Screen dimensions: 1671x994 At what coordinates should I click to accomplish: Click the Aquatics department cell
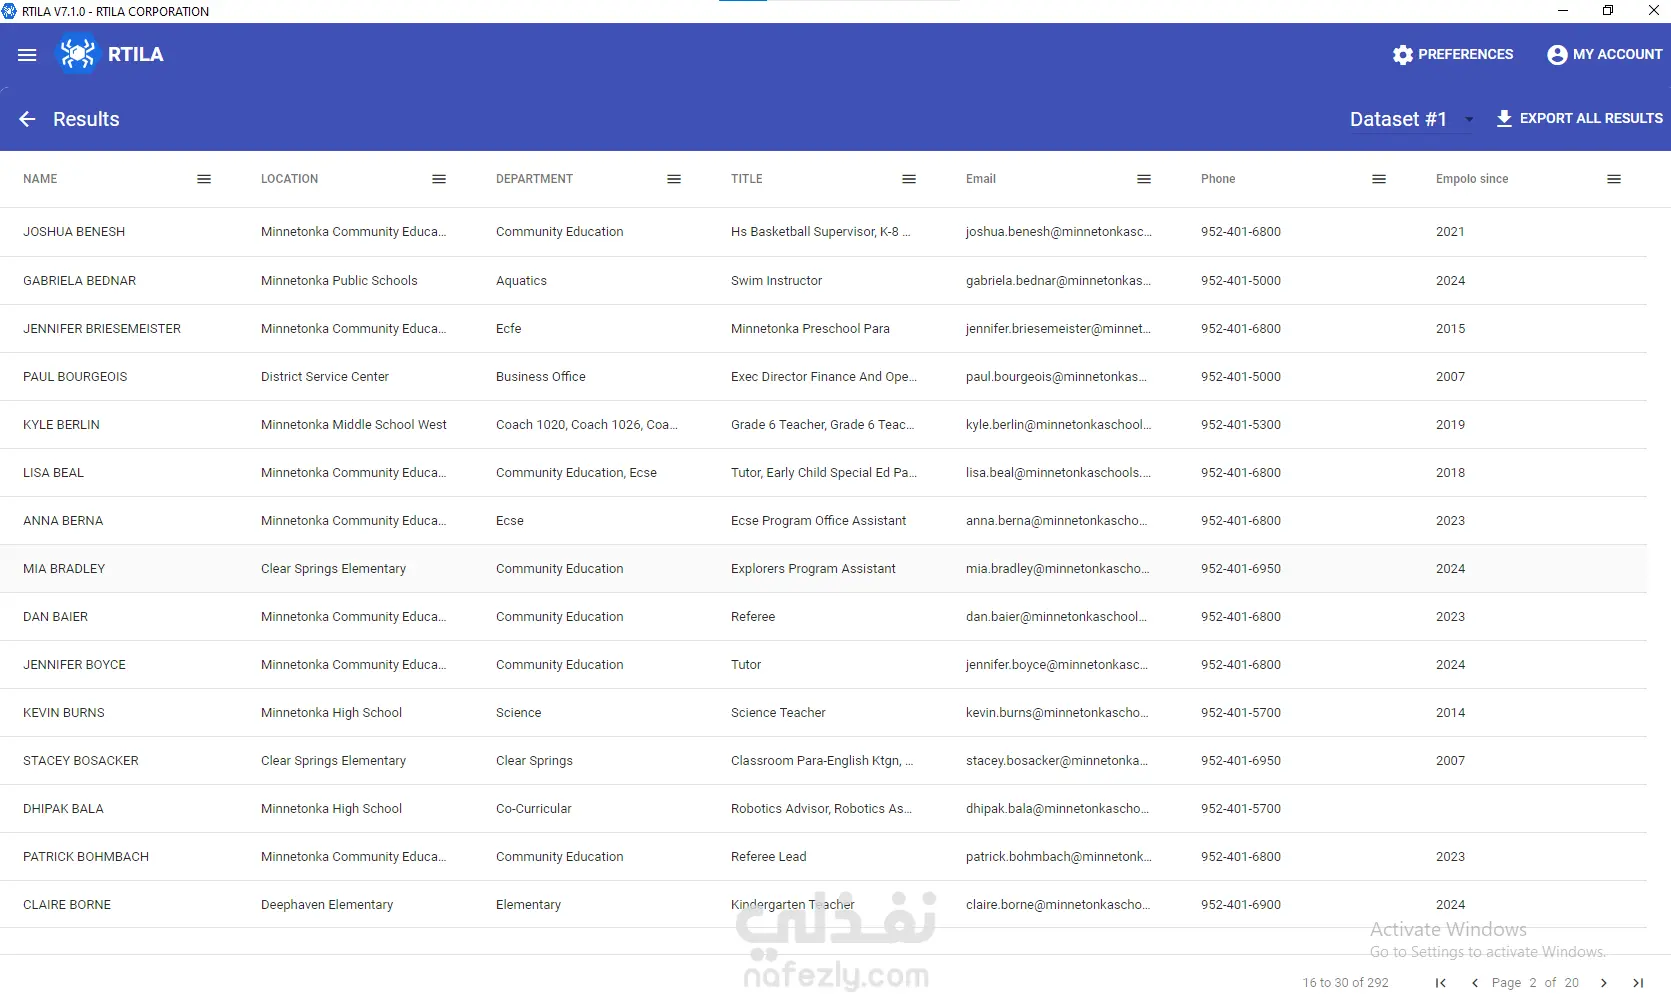click(522, 281)
